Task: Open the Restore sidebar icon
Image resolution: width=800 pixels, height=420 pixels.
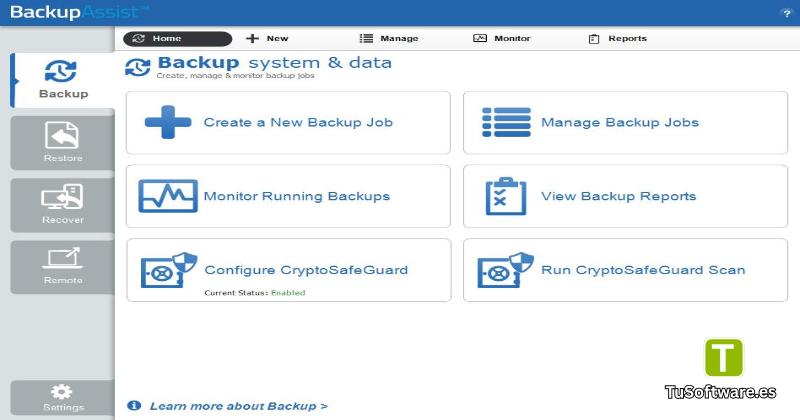Action: [62, 135]
